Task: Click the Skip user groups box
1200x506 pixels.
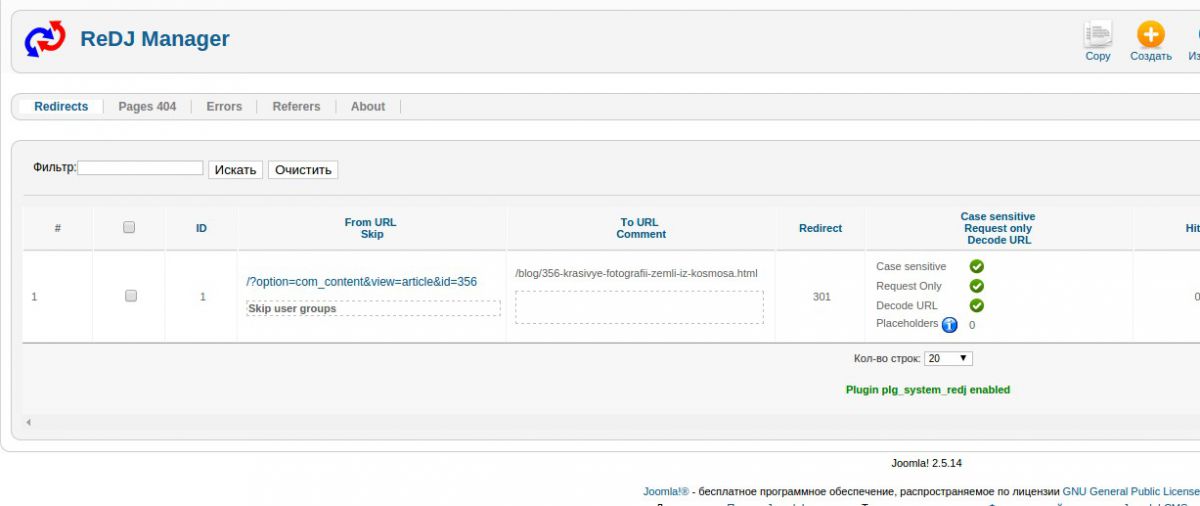Action: click(x=373, y=308)
